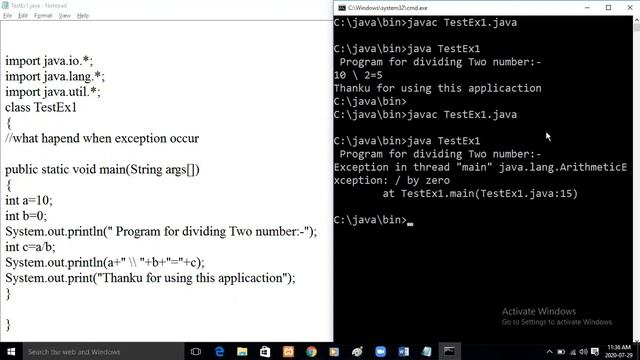The image size is (640, 360).
Task: Click the '10 \ 2=5' output in Command Prompt
Action: [358, 75]
